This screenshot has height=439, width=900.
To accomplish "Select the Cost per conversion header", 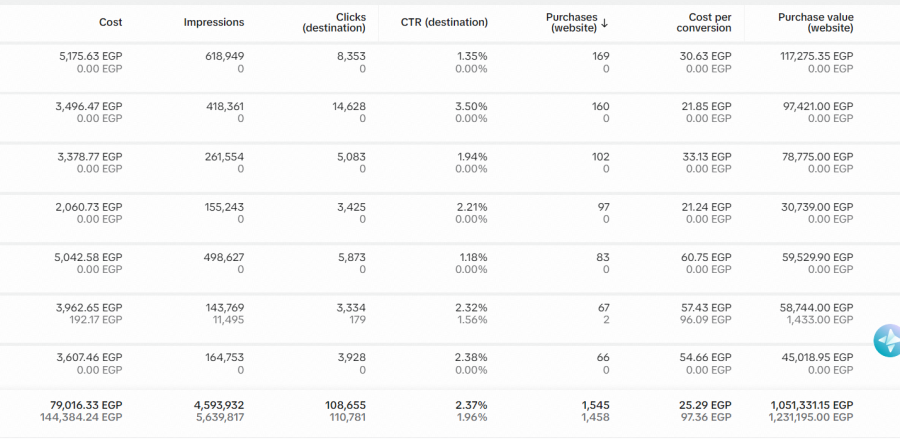I will (704, 22).
